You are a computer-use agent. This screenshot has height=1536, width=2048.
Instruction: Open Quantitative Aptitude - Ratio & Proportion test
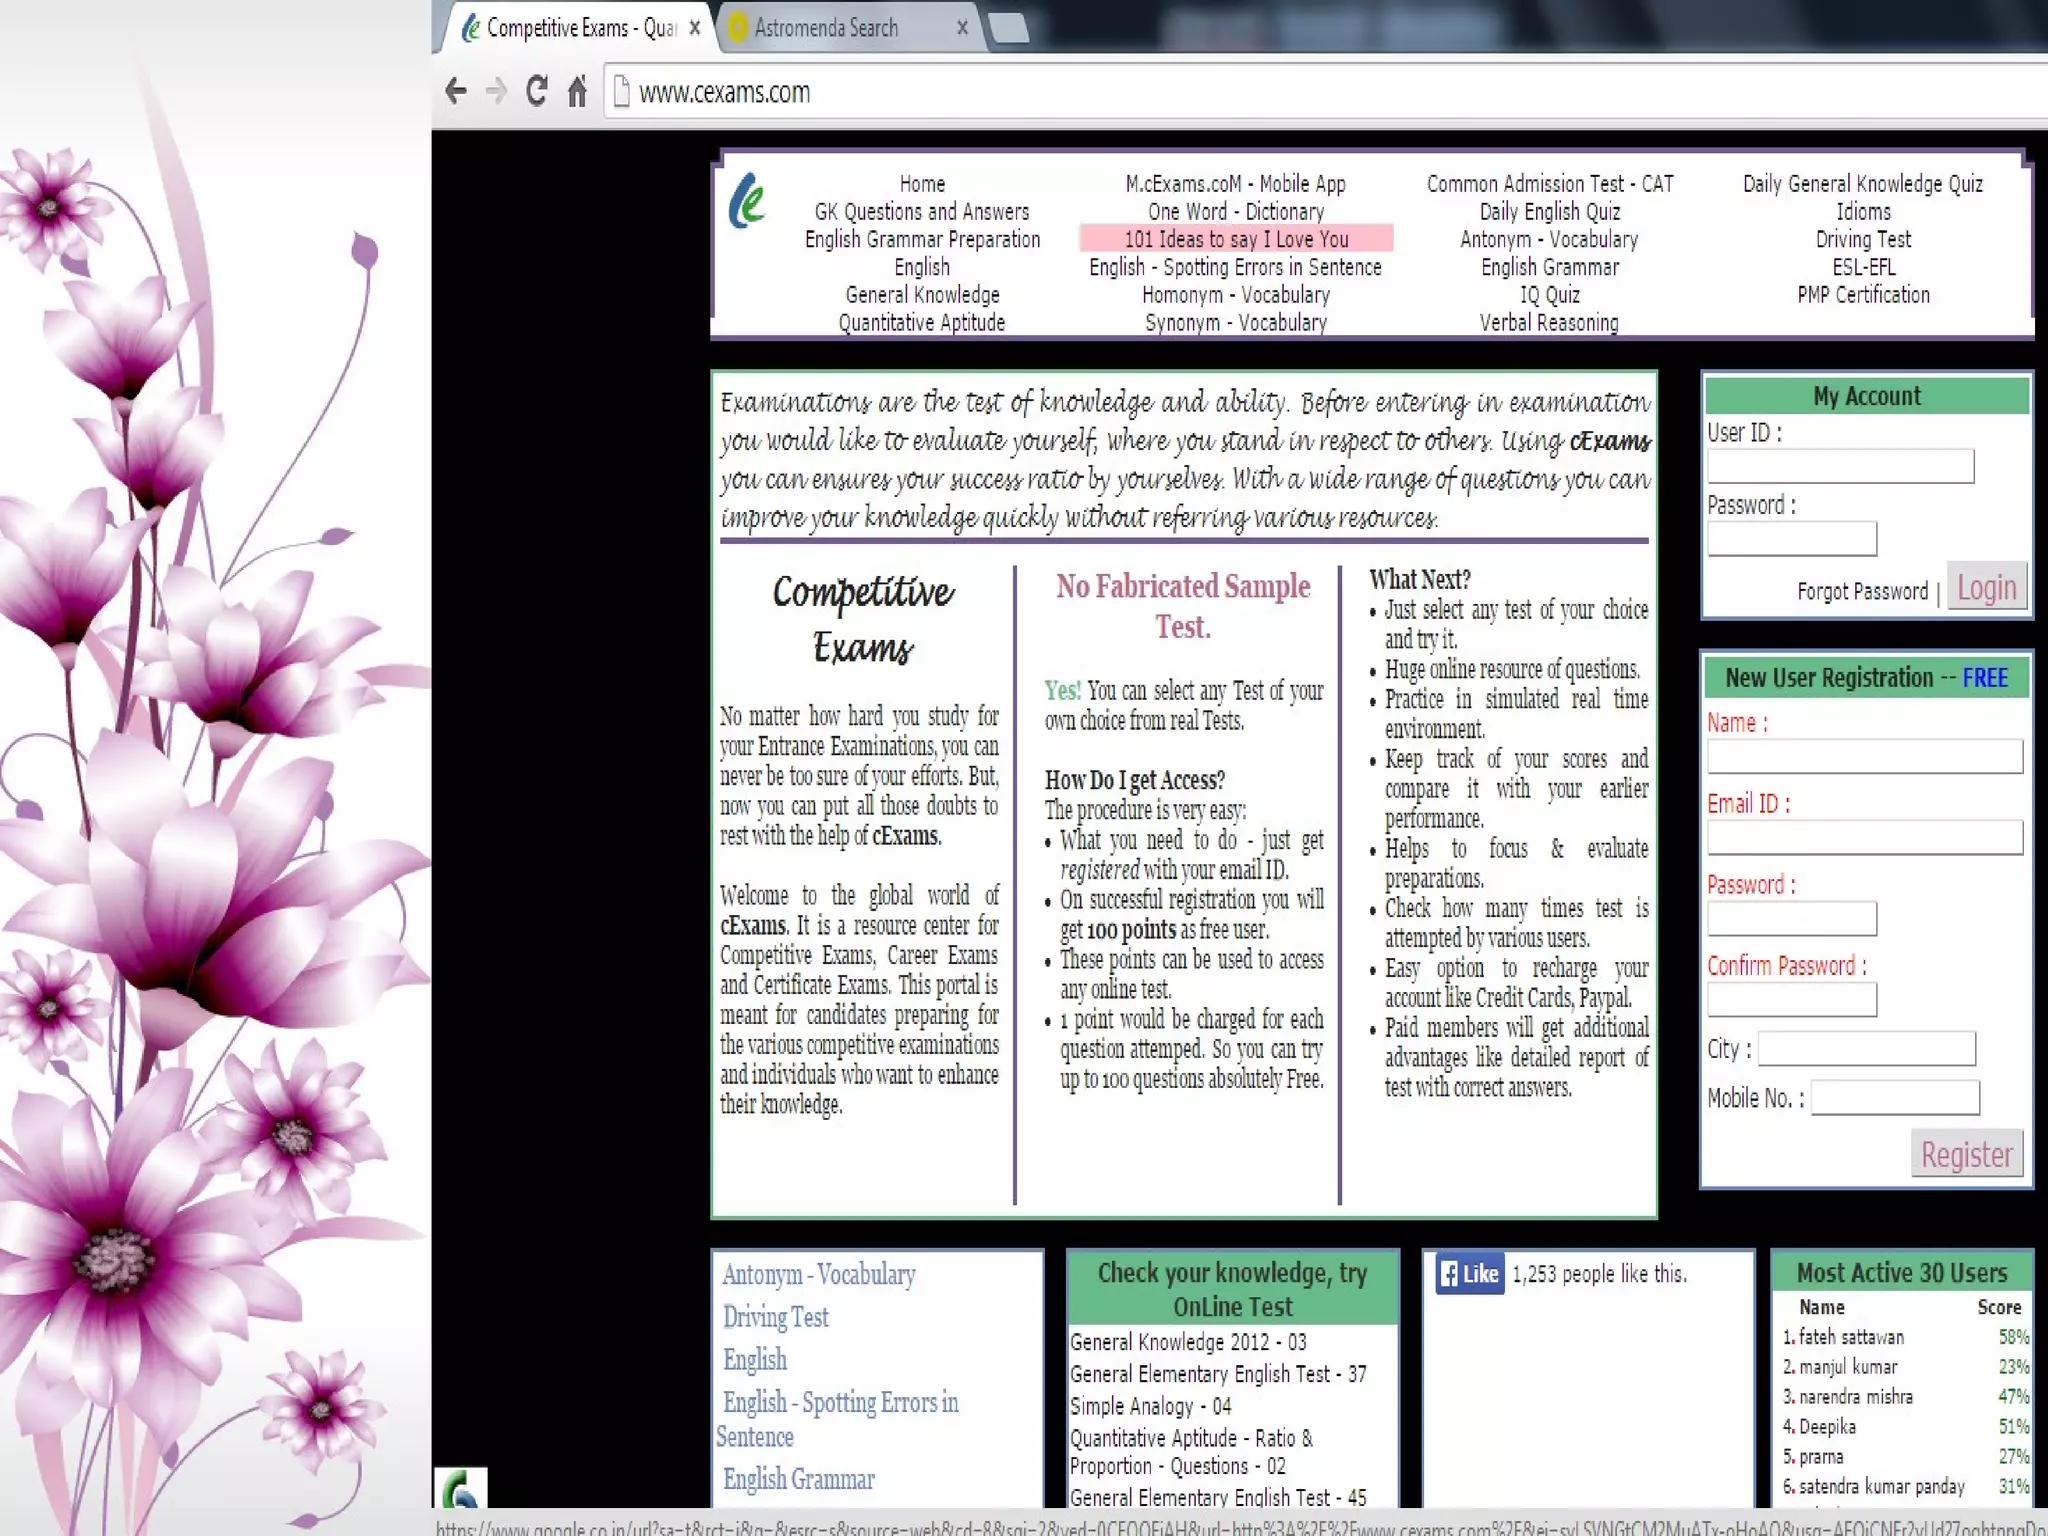click(1191, 1452)
